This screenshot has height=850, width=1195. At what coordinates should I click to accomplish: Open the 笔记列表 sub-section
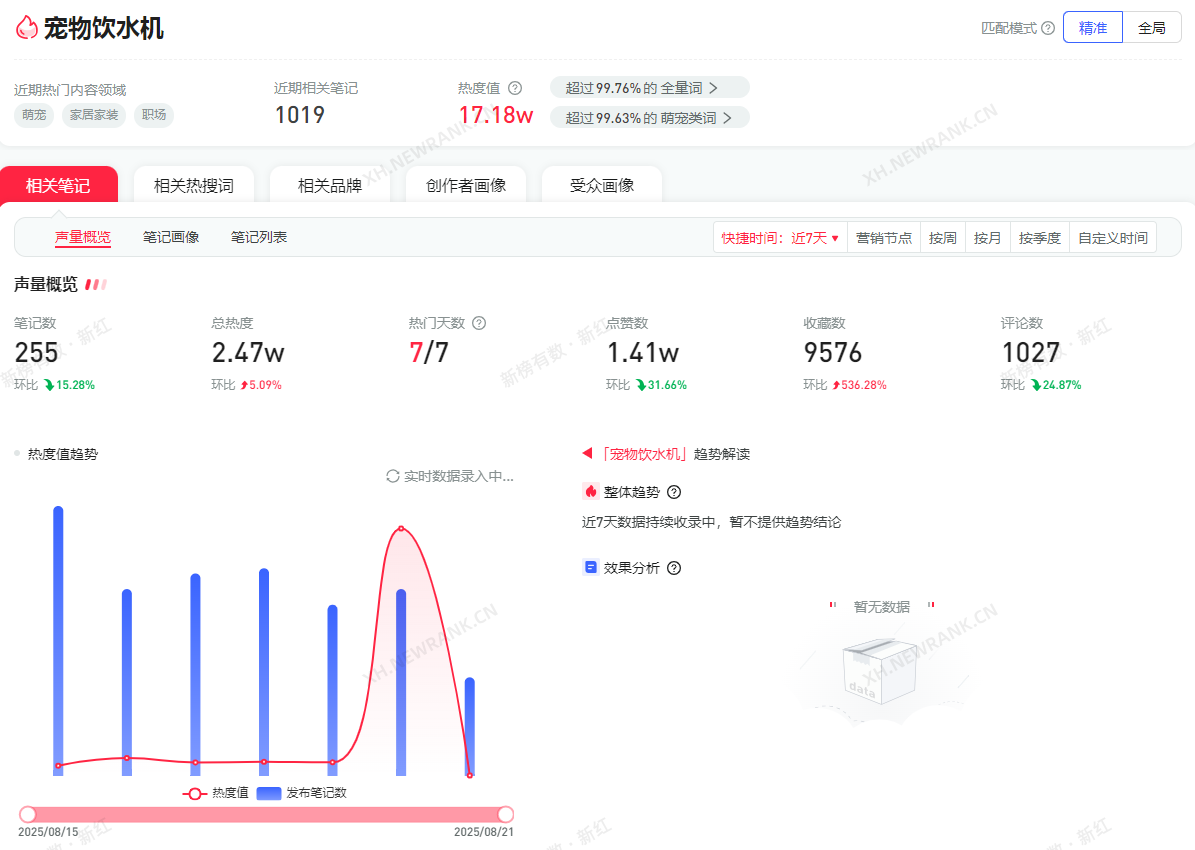pyautogui.click(x=259, y=237)
